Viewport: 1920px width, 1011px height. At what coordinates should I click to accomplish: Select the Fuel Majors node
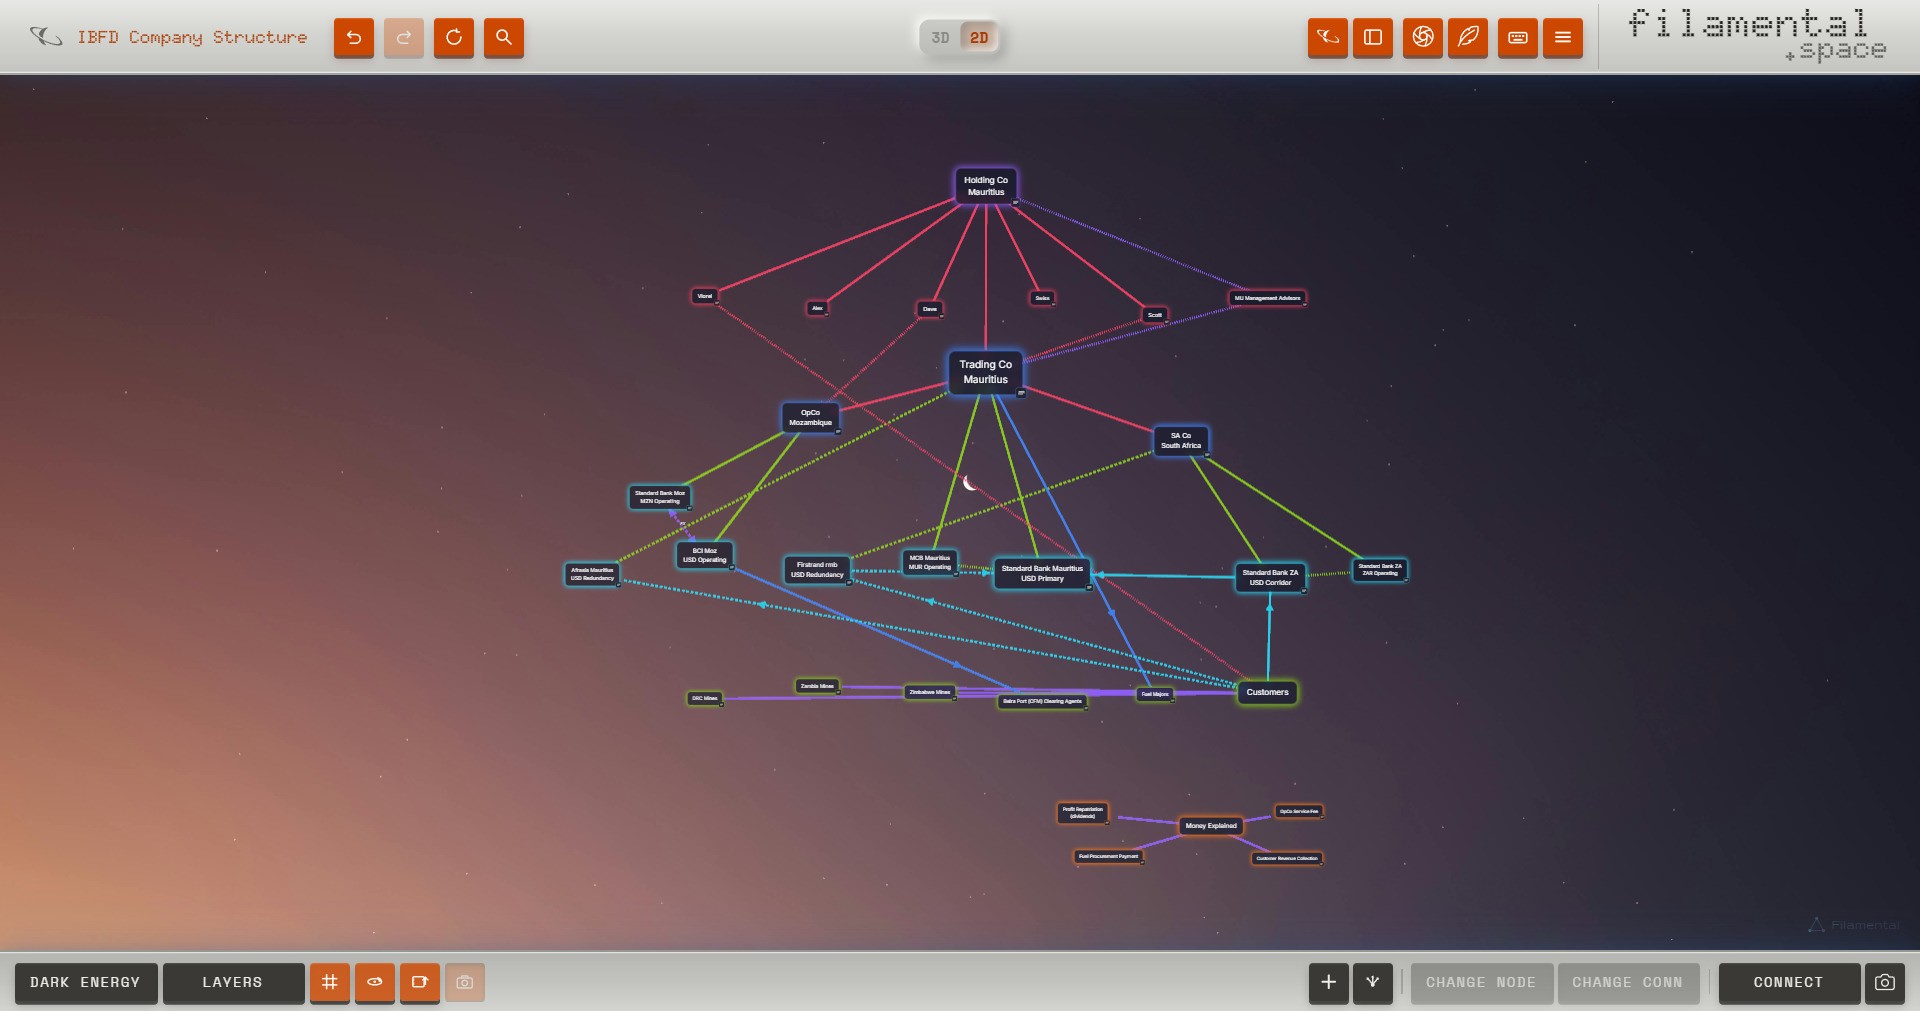1155,694
